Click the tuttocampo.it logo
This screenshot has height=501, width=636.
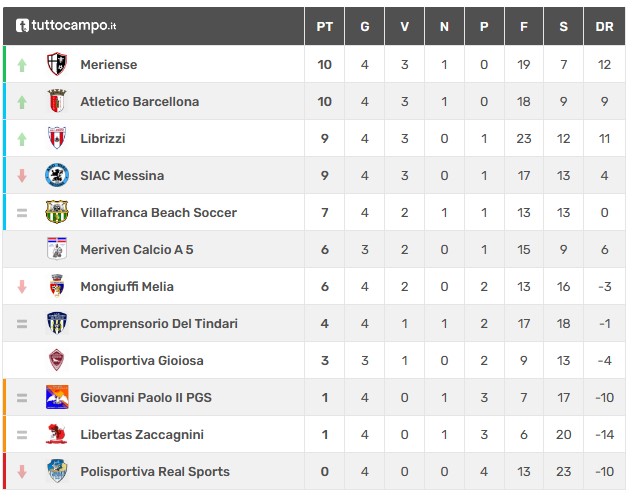(66, 26)
